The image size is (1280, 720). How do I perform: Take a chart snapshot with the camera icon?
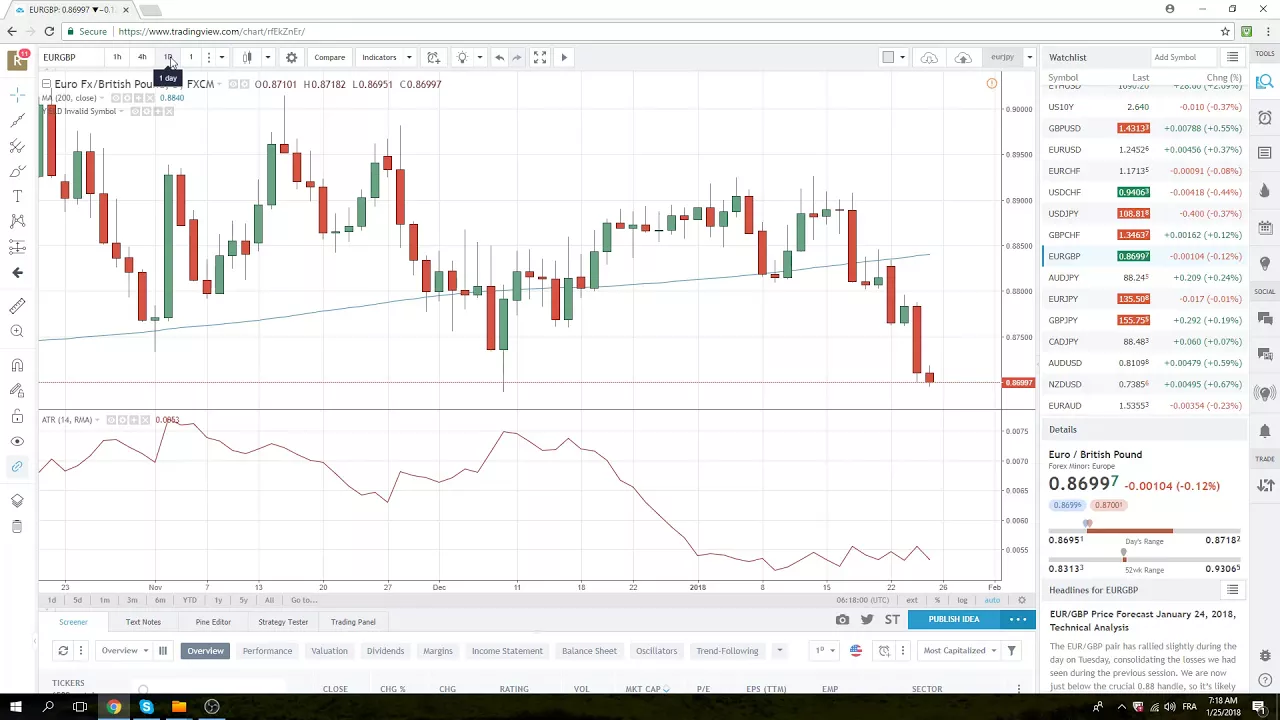[842, 620]
